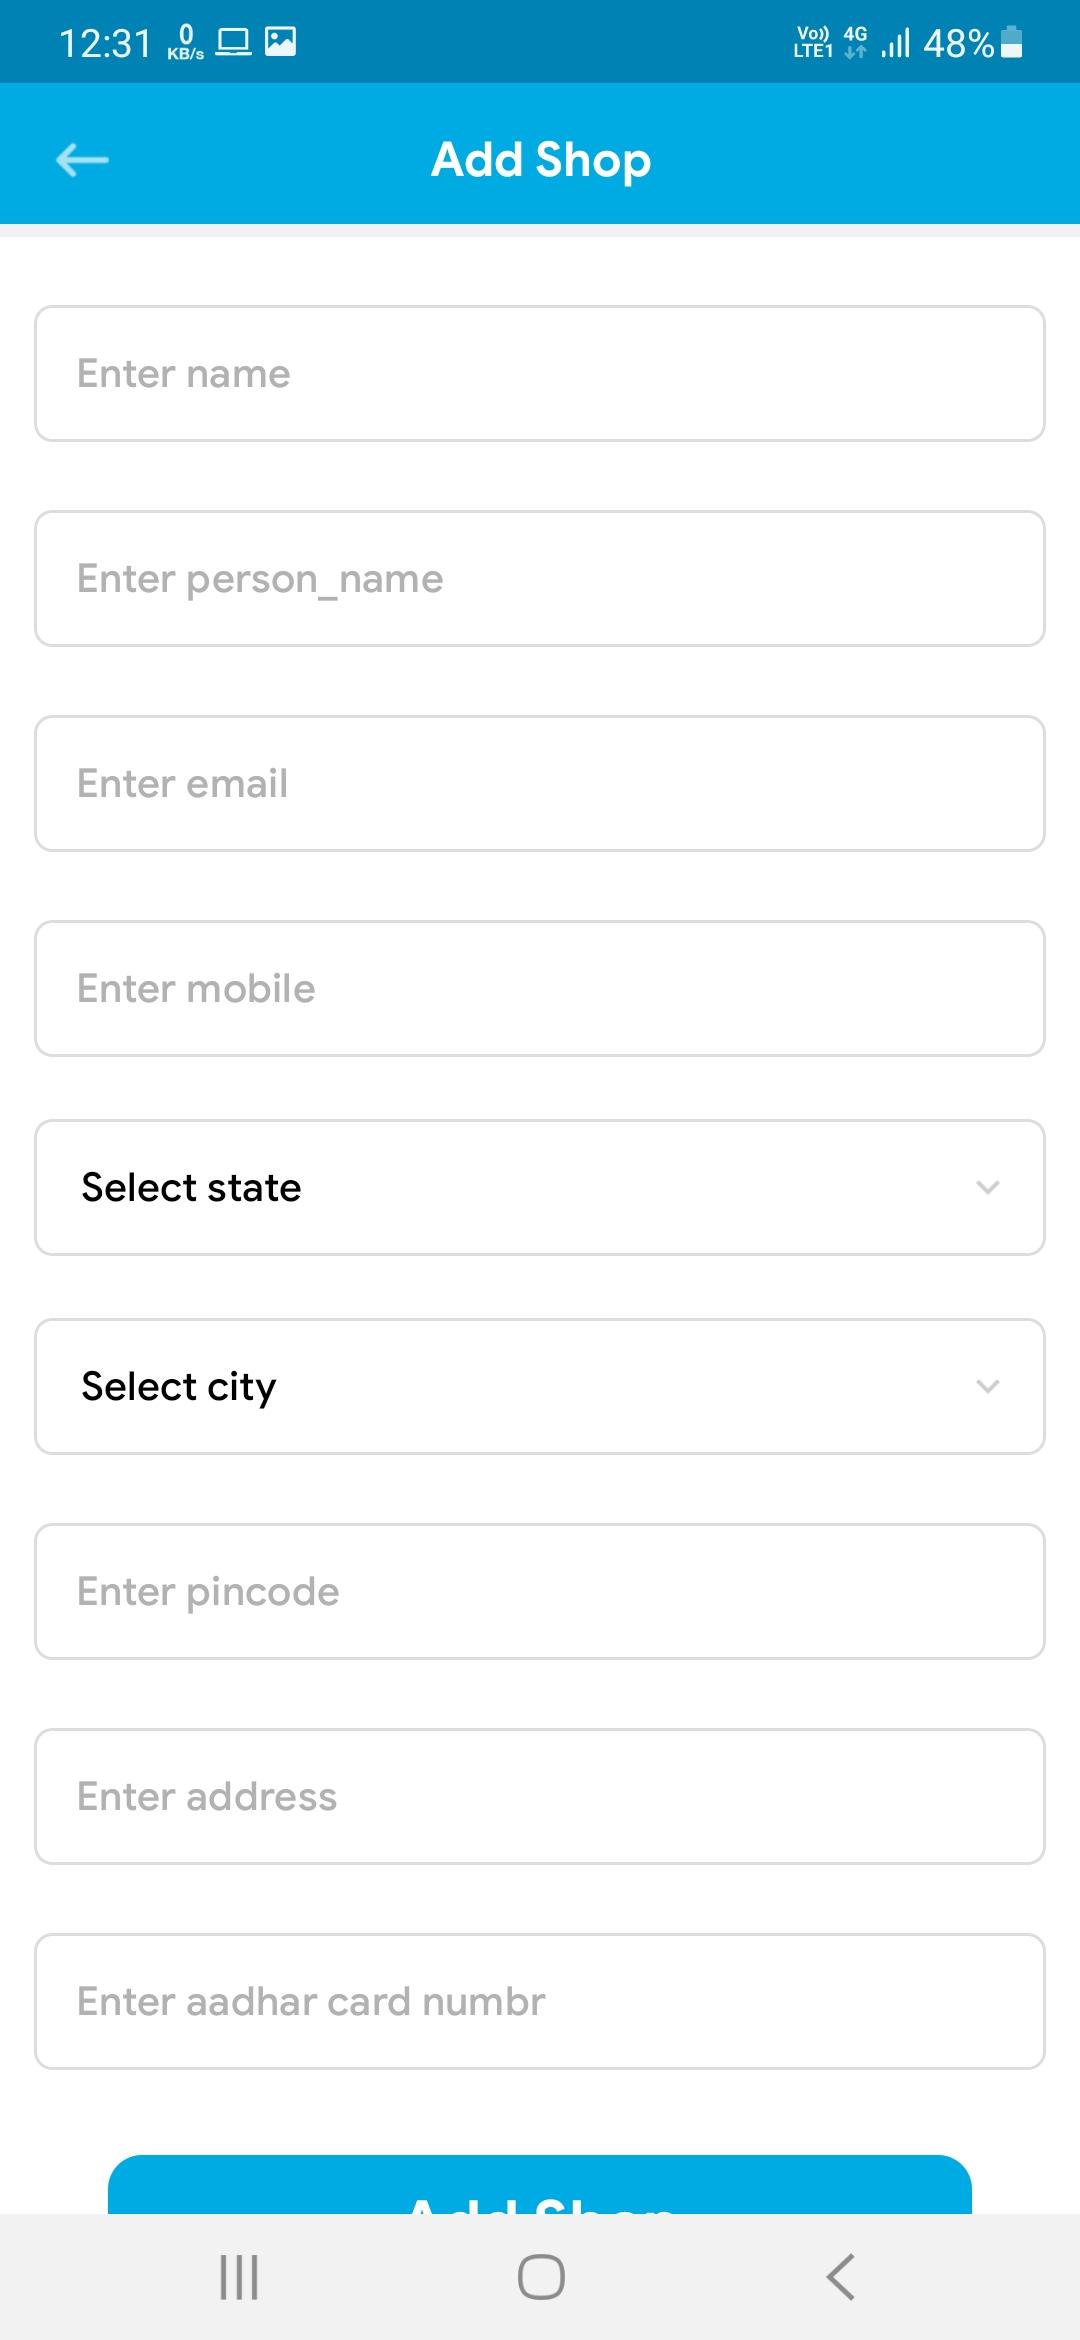Tap the Android recent apps icon

coord(239,2277)
